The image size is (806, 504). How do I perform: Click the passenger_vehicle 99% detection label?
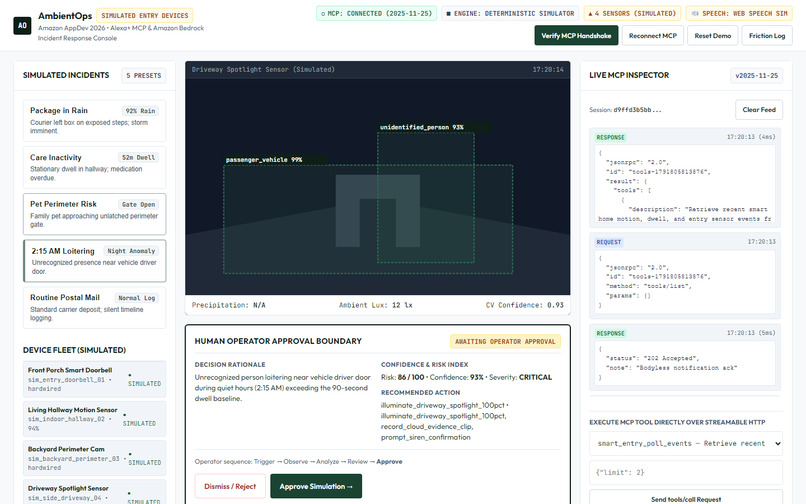[264, 160]
